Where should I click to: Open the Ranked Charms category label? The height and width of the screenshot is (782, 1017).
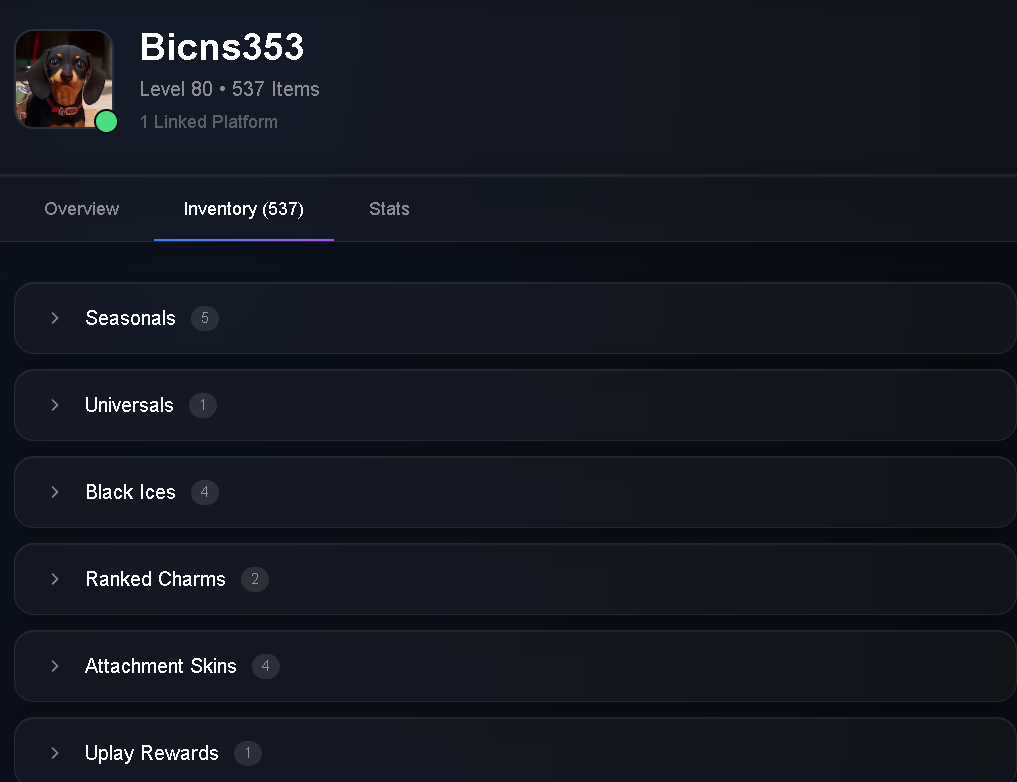[x=156, y=578]
